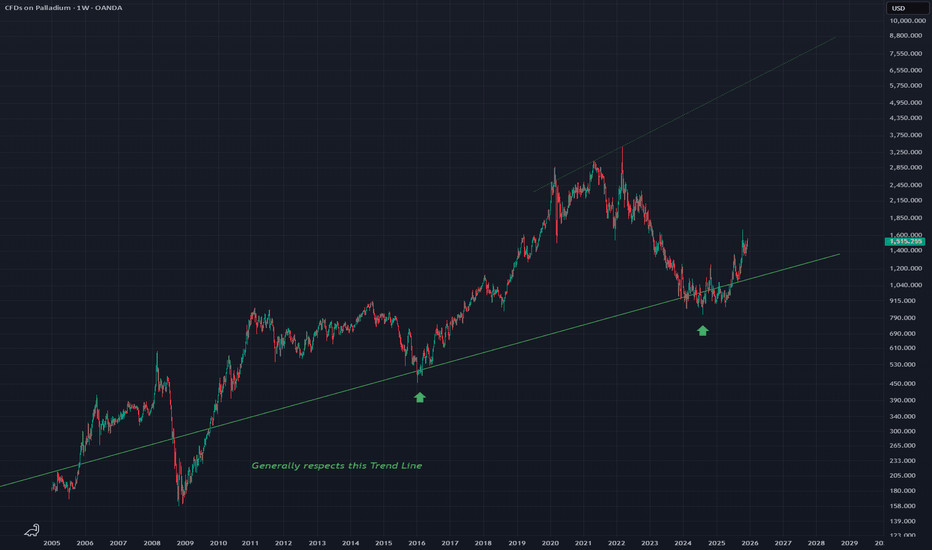Click the 2009 label on time axis
The image size is (932, 550).
[x=184, y=542]
